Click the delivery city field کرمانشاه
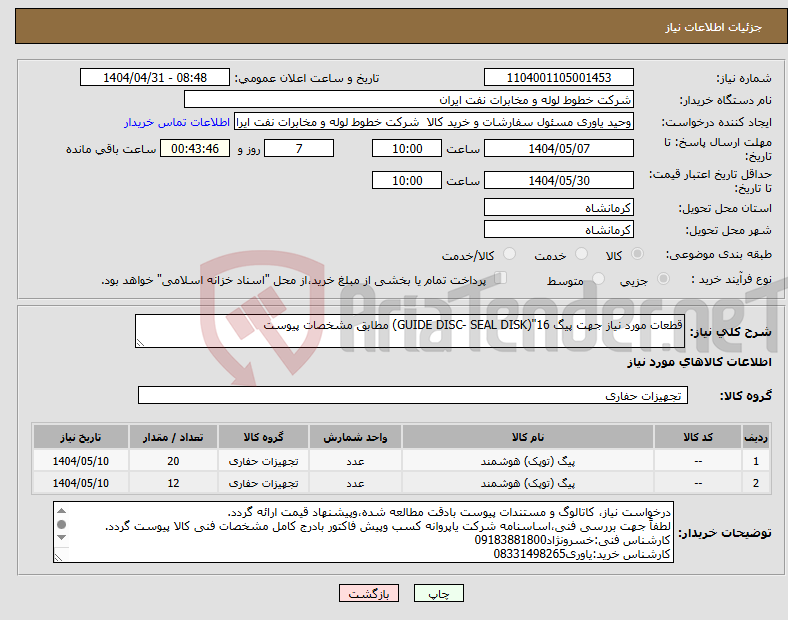This screenshot has width=788, height=620. pos(558,230)
